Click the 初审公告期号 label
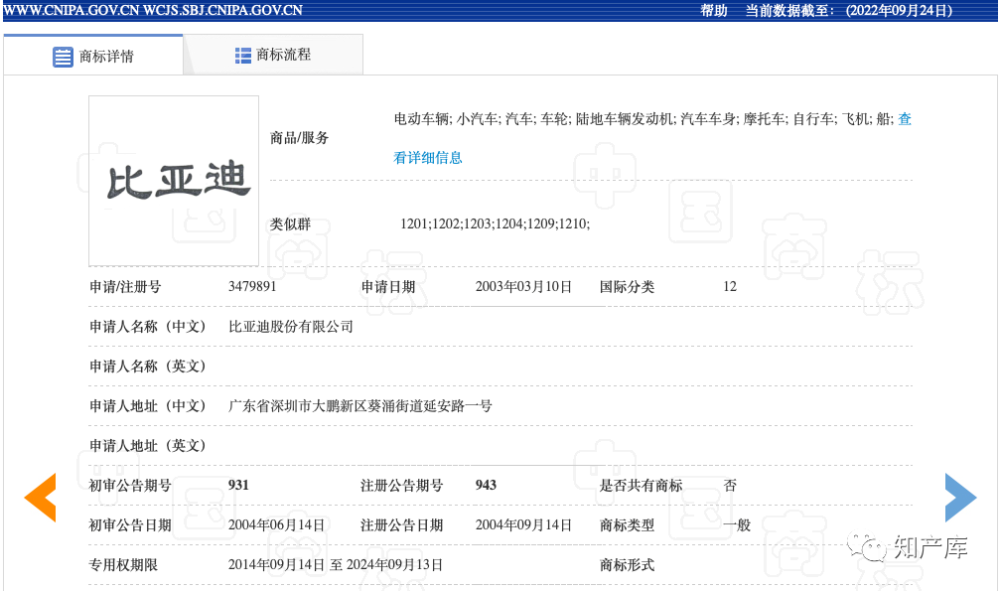This screenshot has height=591, width=1000. (130, 485)
